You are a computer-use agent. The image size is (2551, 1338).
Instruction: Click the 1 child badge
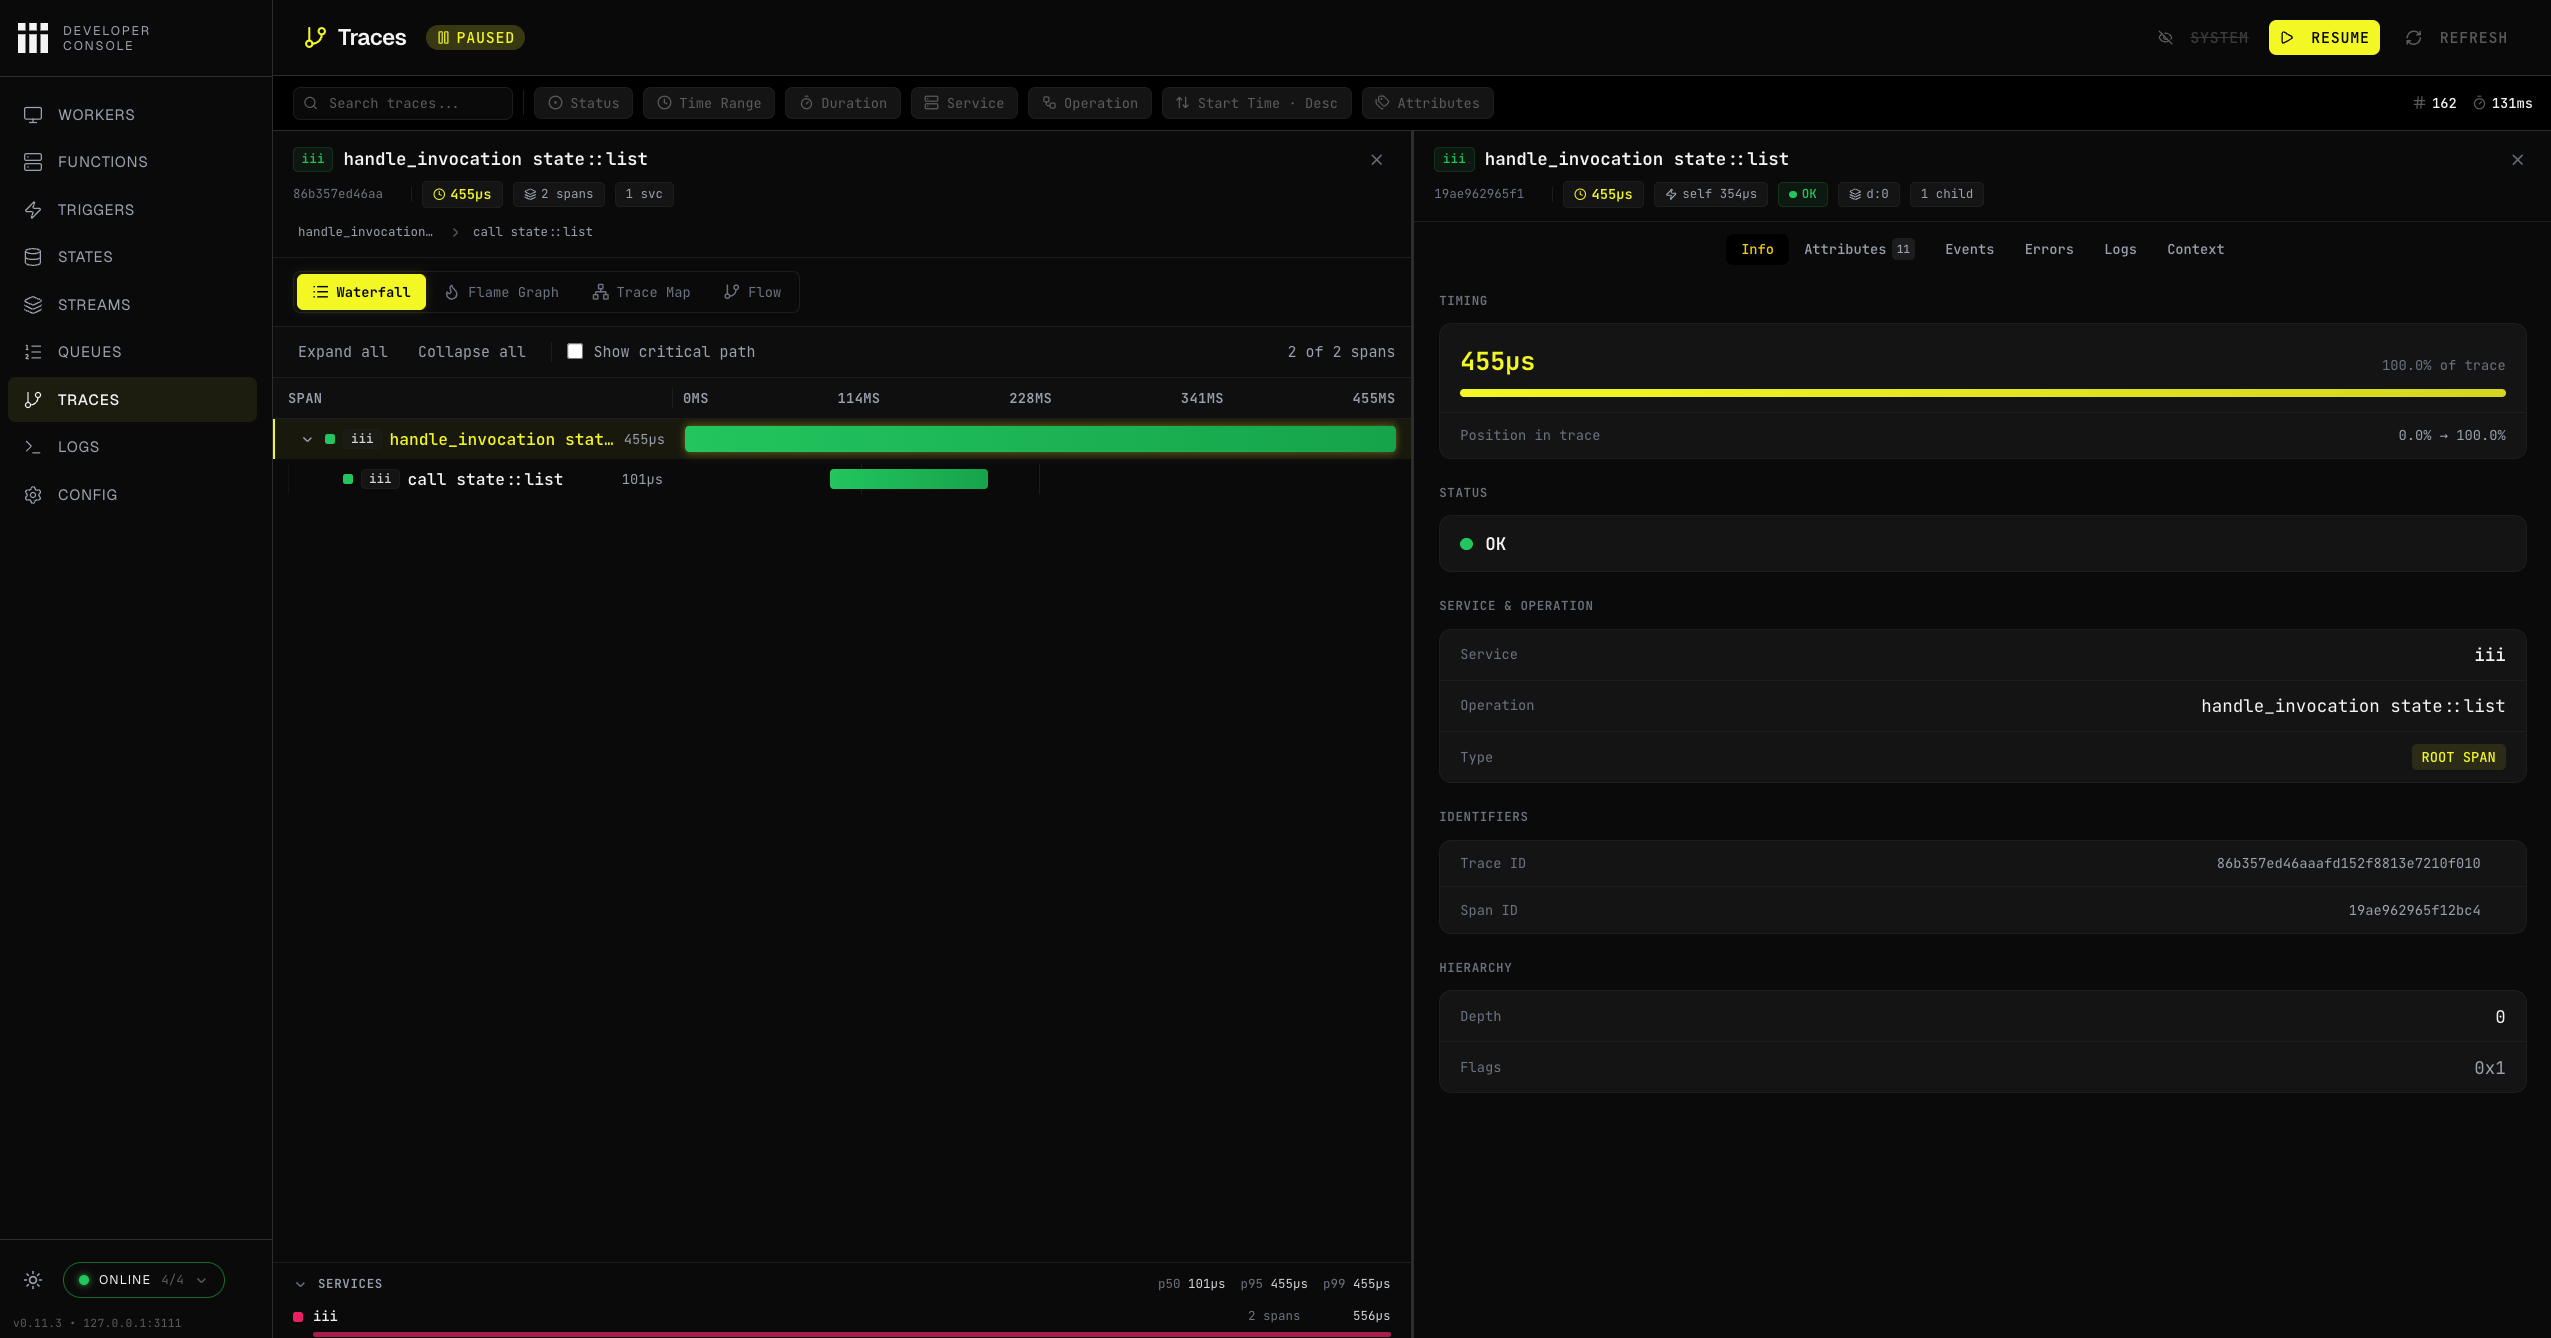[x=1946, y=194]
